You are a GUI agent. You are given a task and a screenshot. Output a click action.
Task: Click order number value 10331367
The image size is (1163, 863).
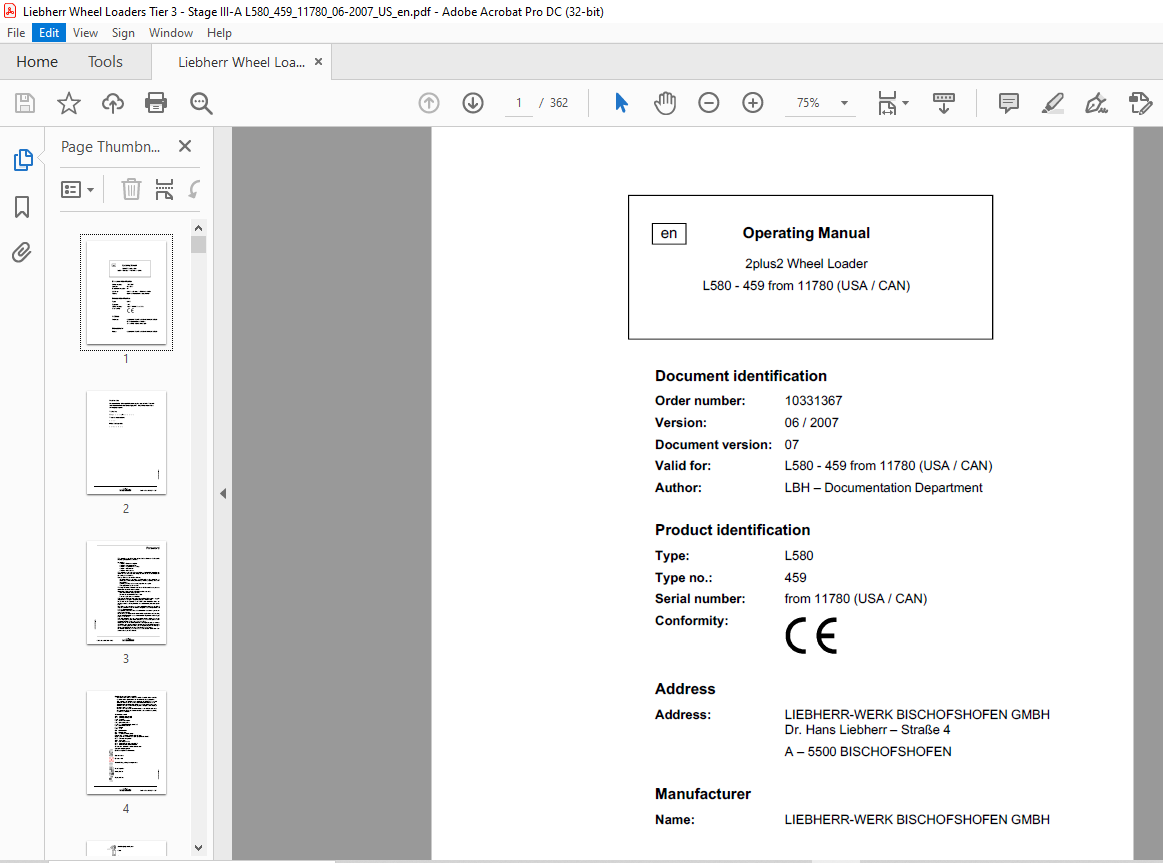click(x=814, y=400)
